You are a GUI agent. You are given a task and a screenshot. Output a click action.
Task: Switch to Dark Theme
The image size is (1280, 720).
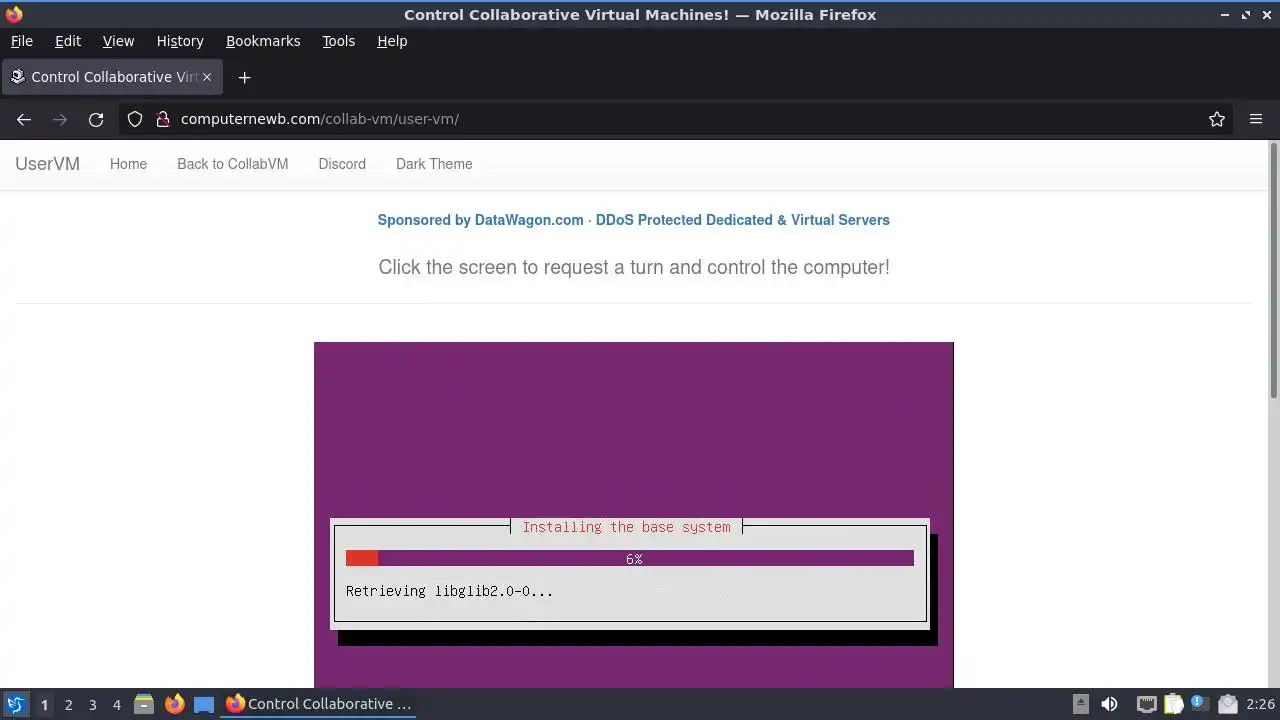pos(434,164)
